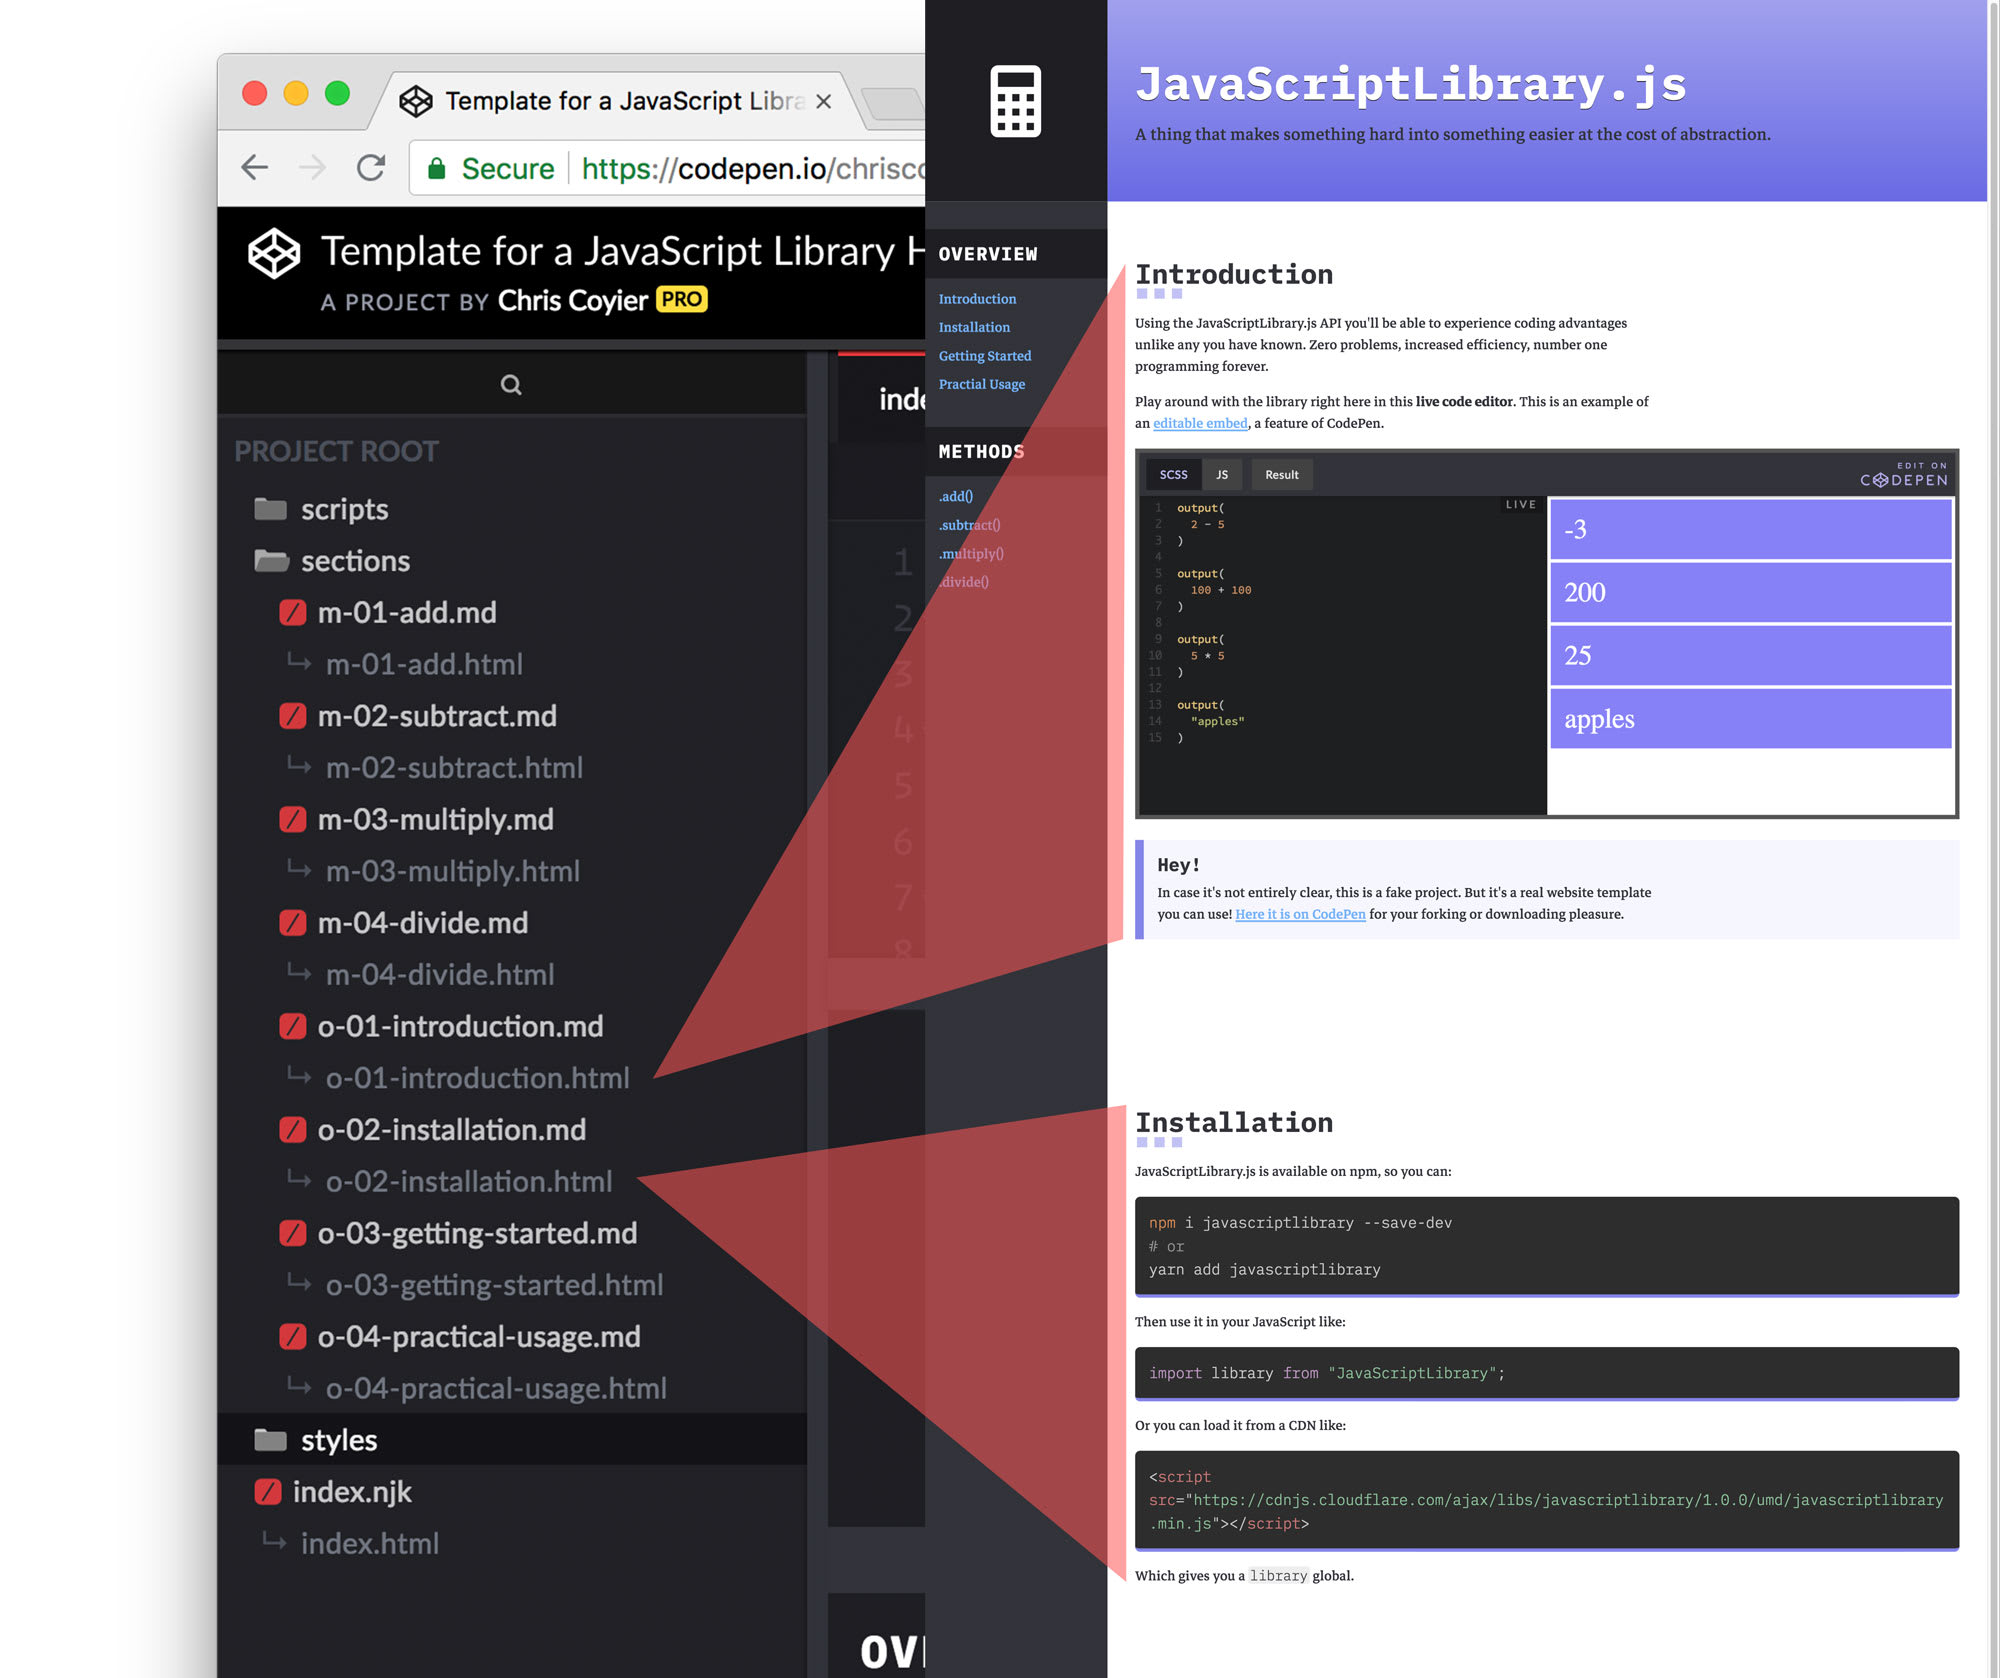
Task: Click the CodePen logo in the black page header
Action: [x=276, y=252]
